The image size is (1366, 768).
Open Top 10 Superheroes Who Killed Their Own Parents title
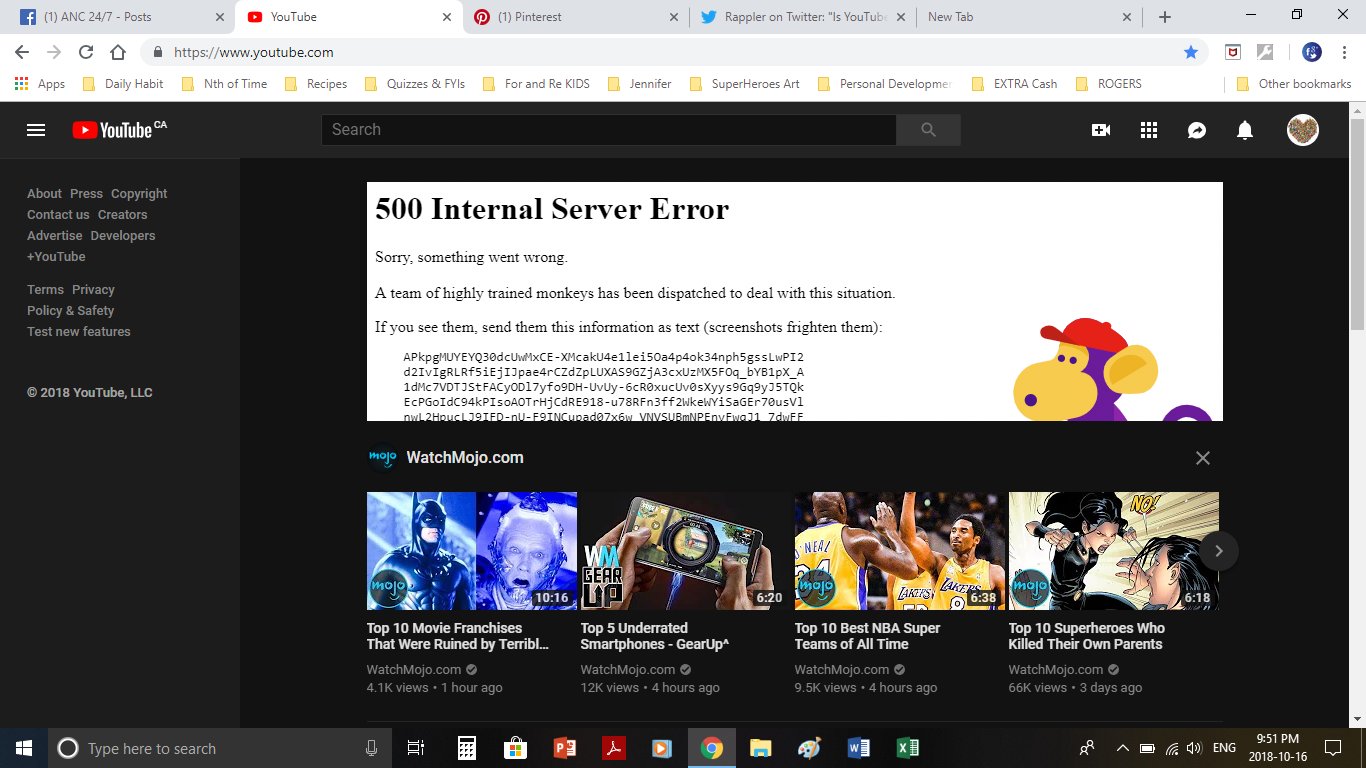1087,636
